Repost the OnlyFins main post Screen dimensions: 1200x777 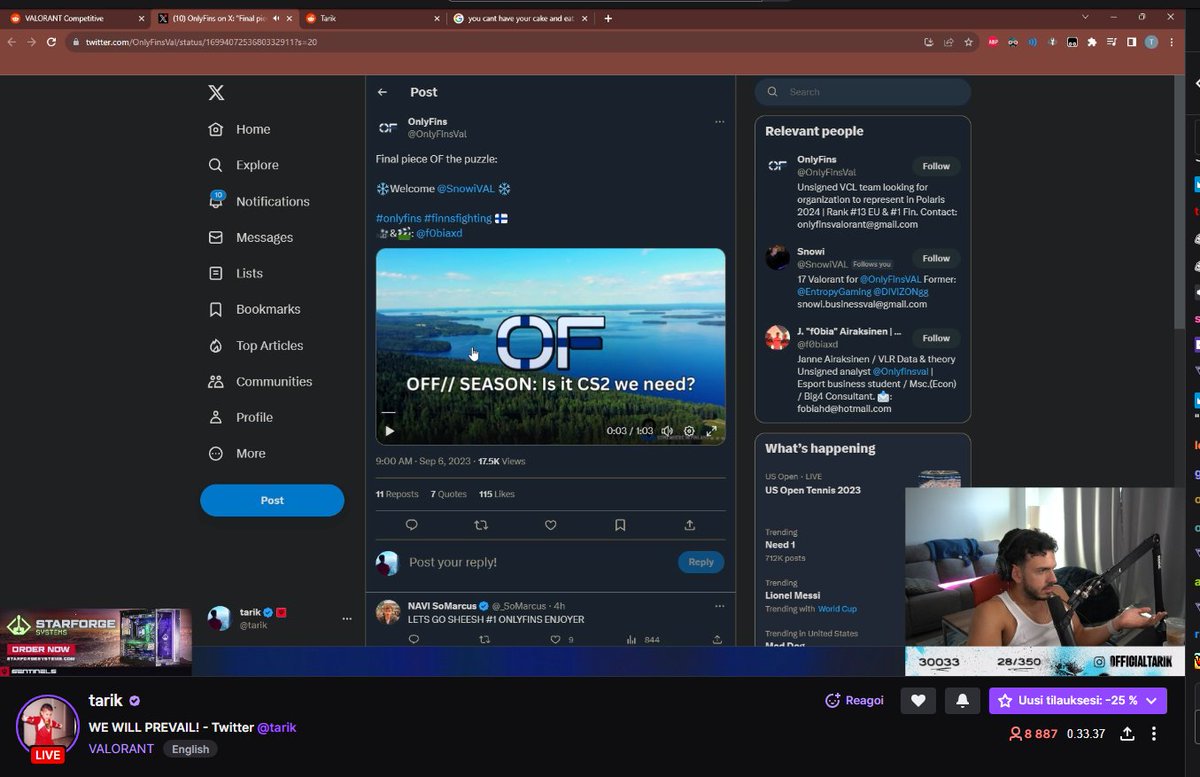pos(481,525)
